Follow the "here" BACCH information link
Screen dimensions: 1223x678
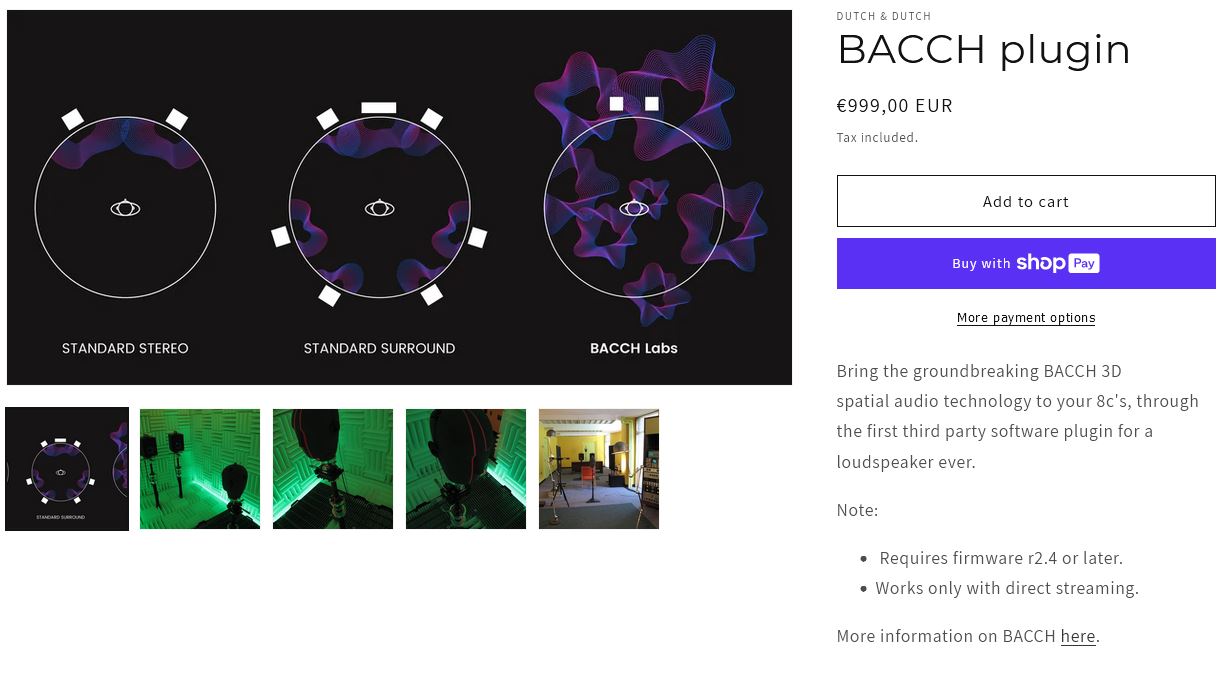click(1077, 636)
